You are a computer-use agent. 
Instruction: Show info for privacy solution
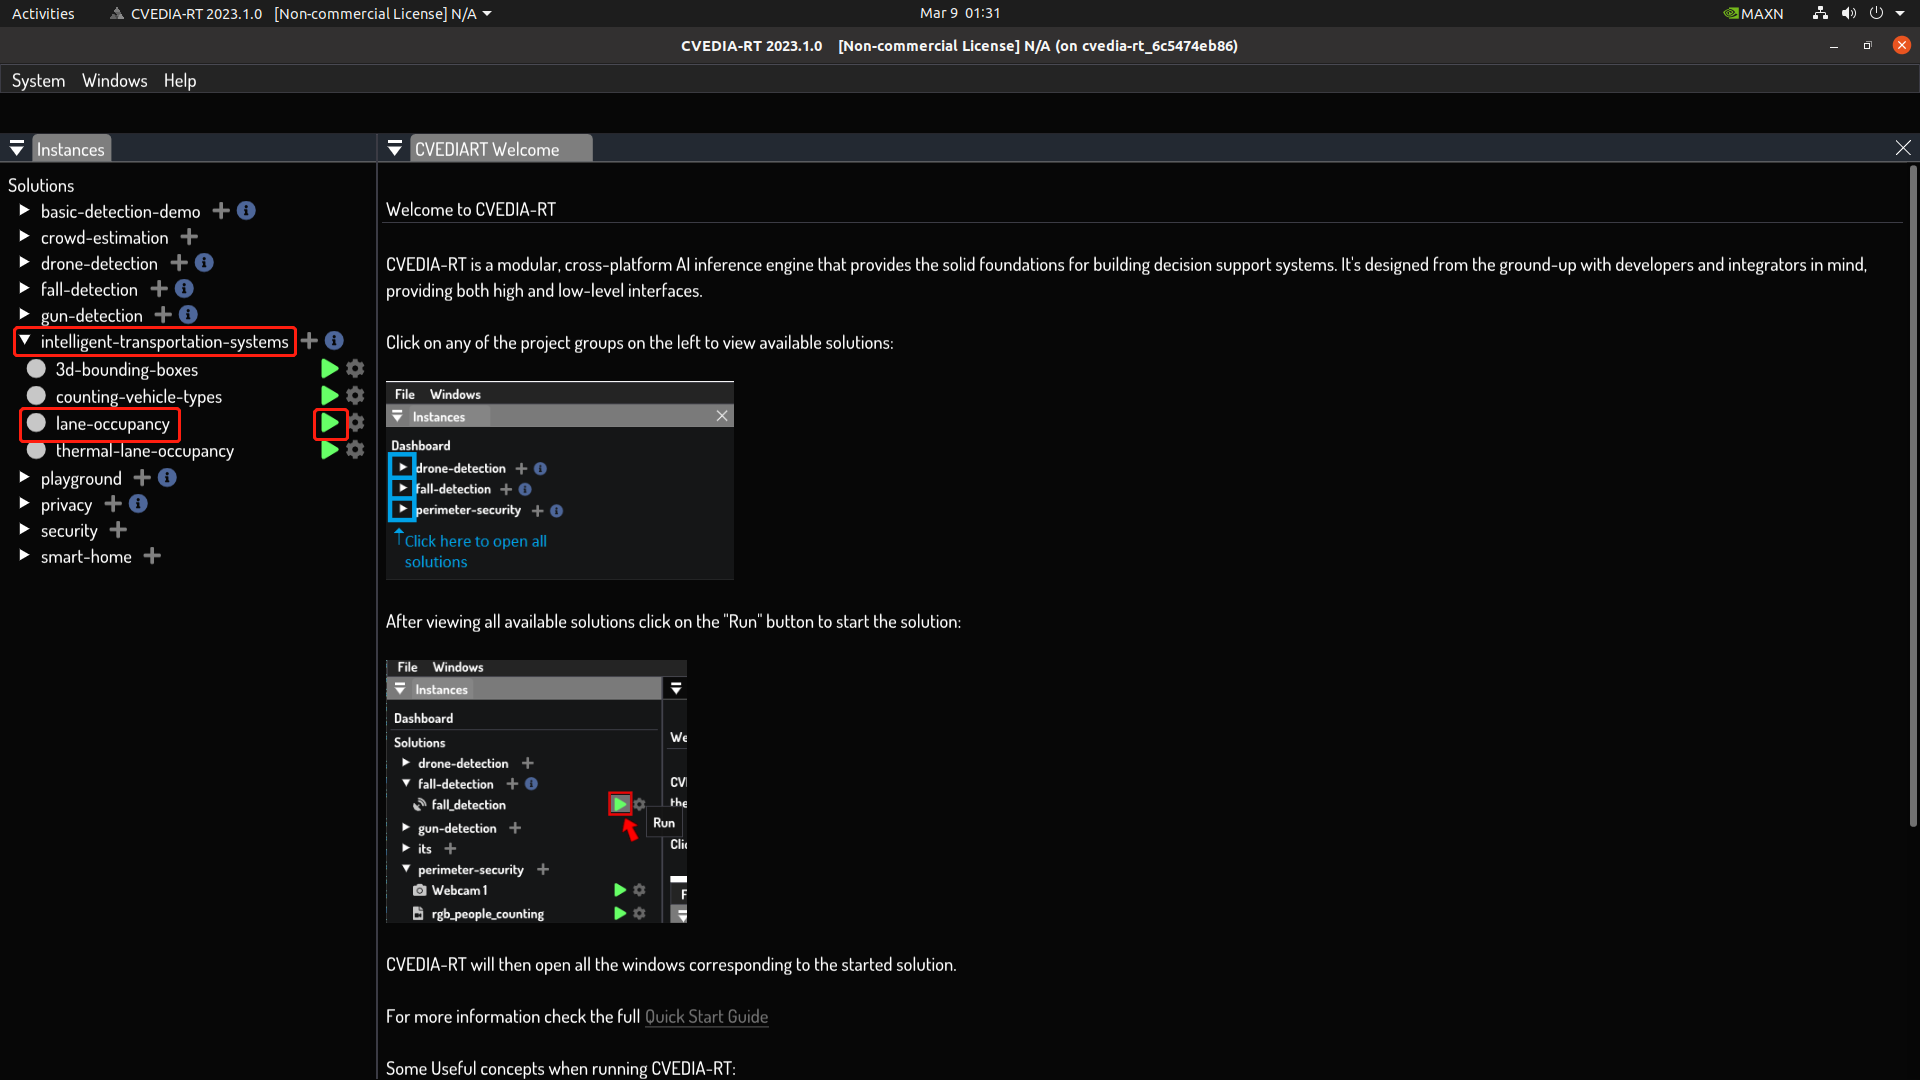[138, 504]
